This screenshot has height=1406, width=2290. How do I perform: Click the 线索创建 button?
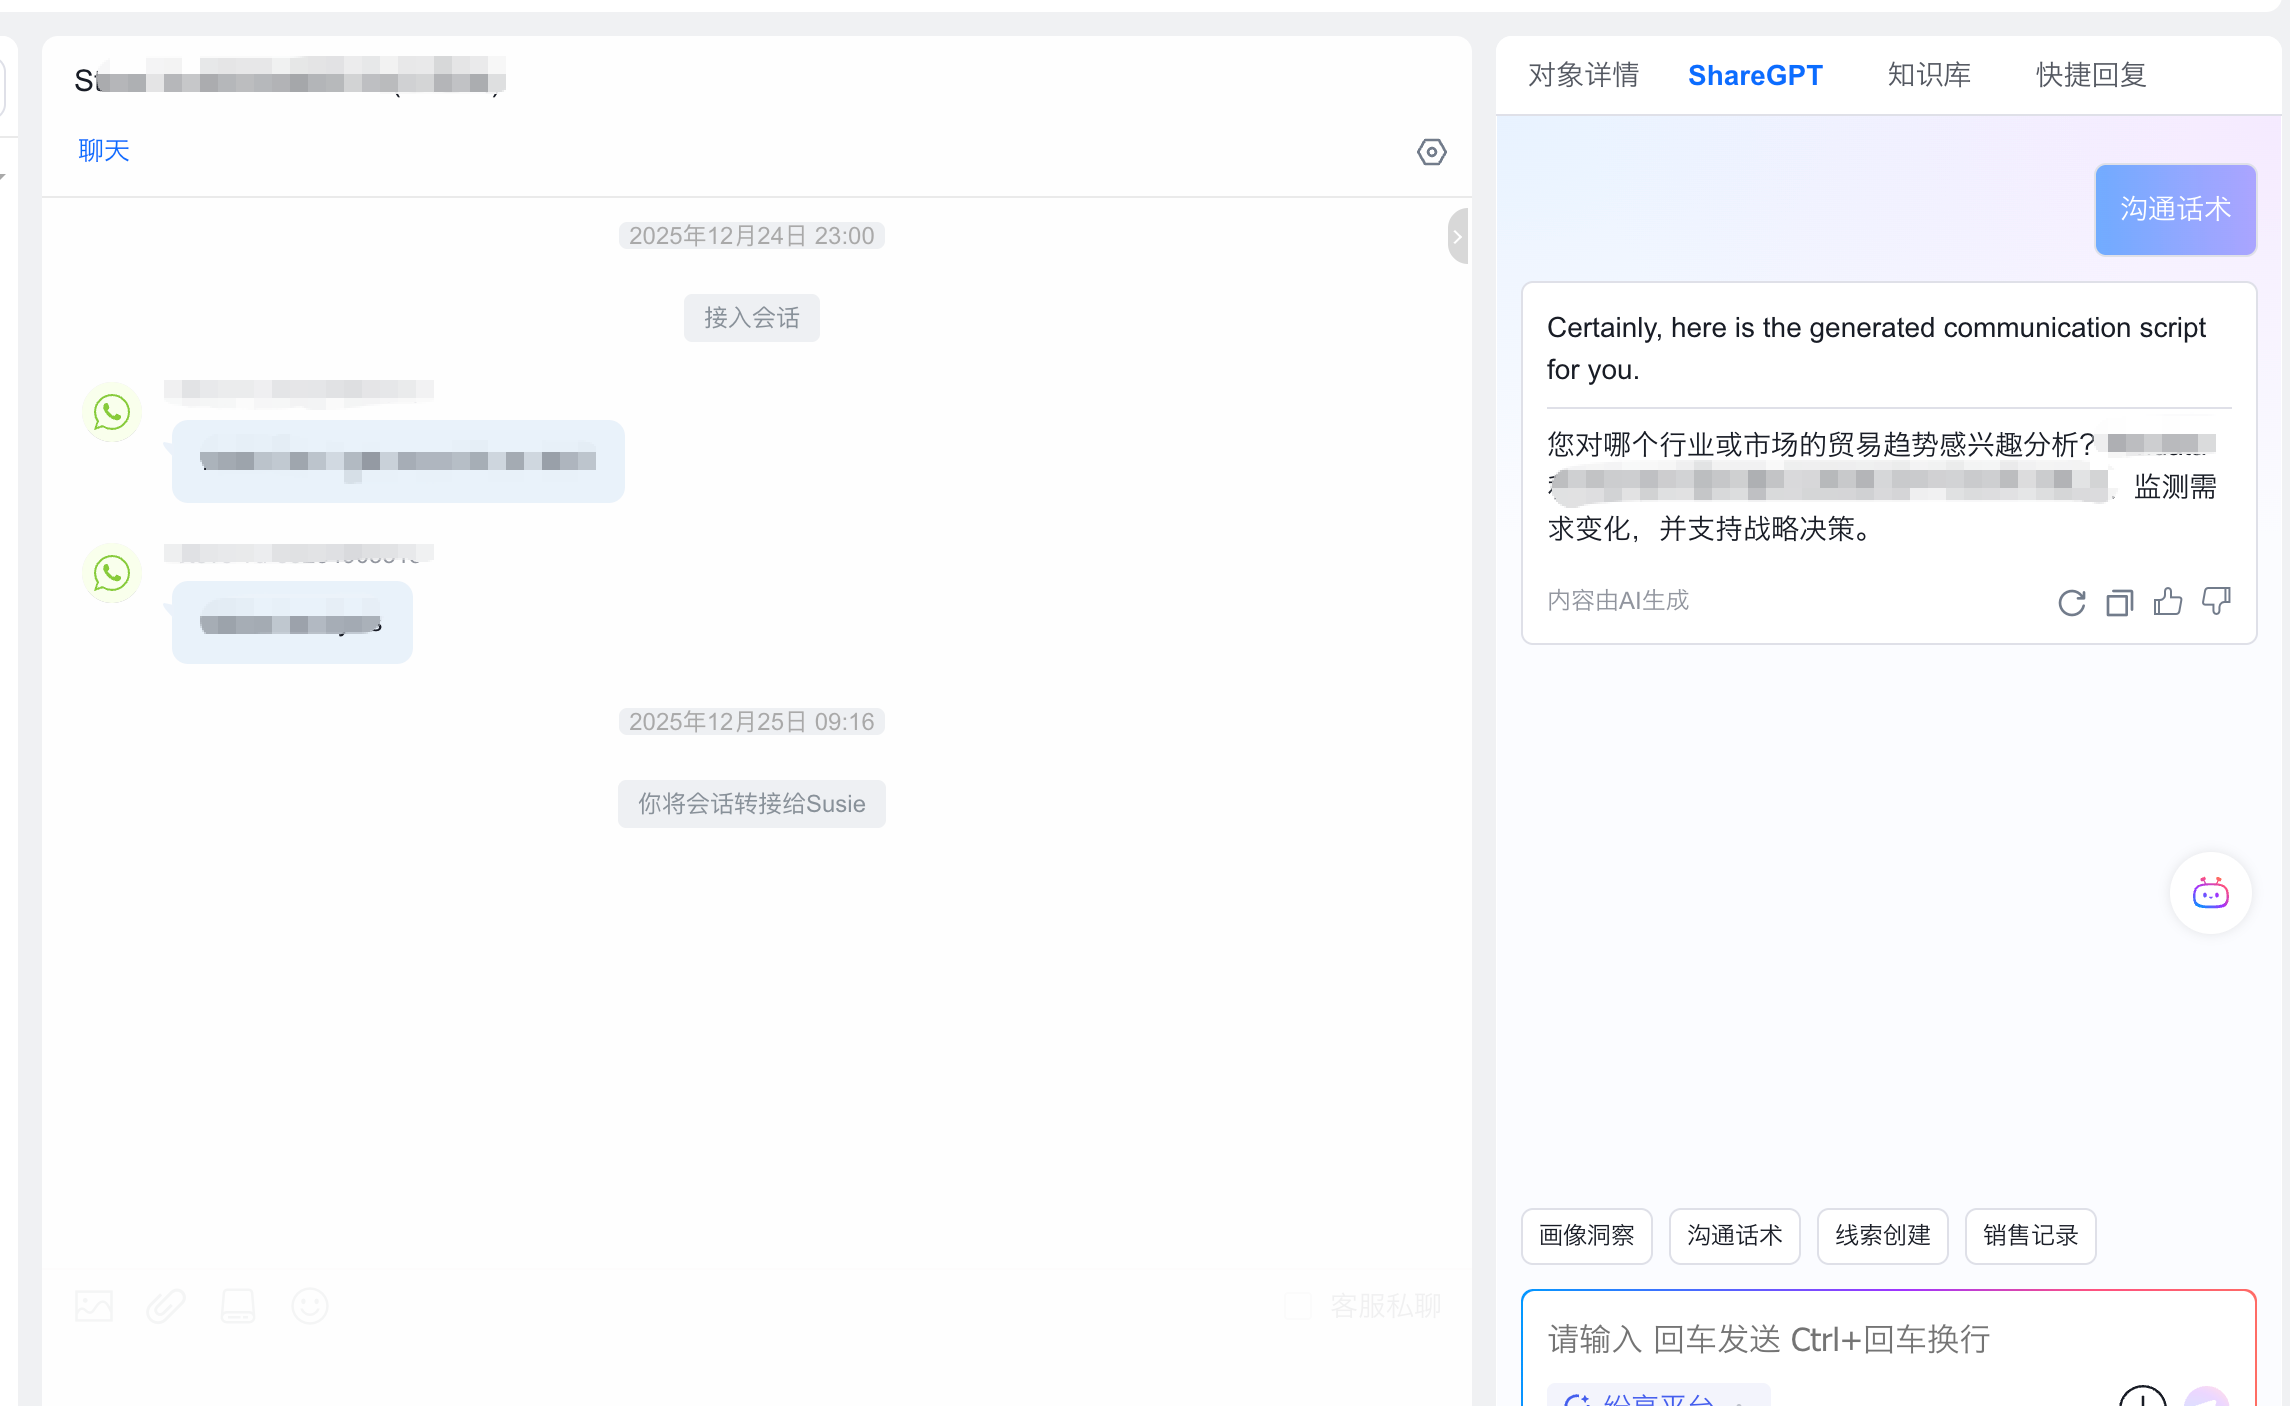(x=1882, y=1236)
